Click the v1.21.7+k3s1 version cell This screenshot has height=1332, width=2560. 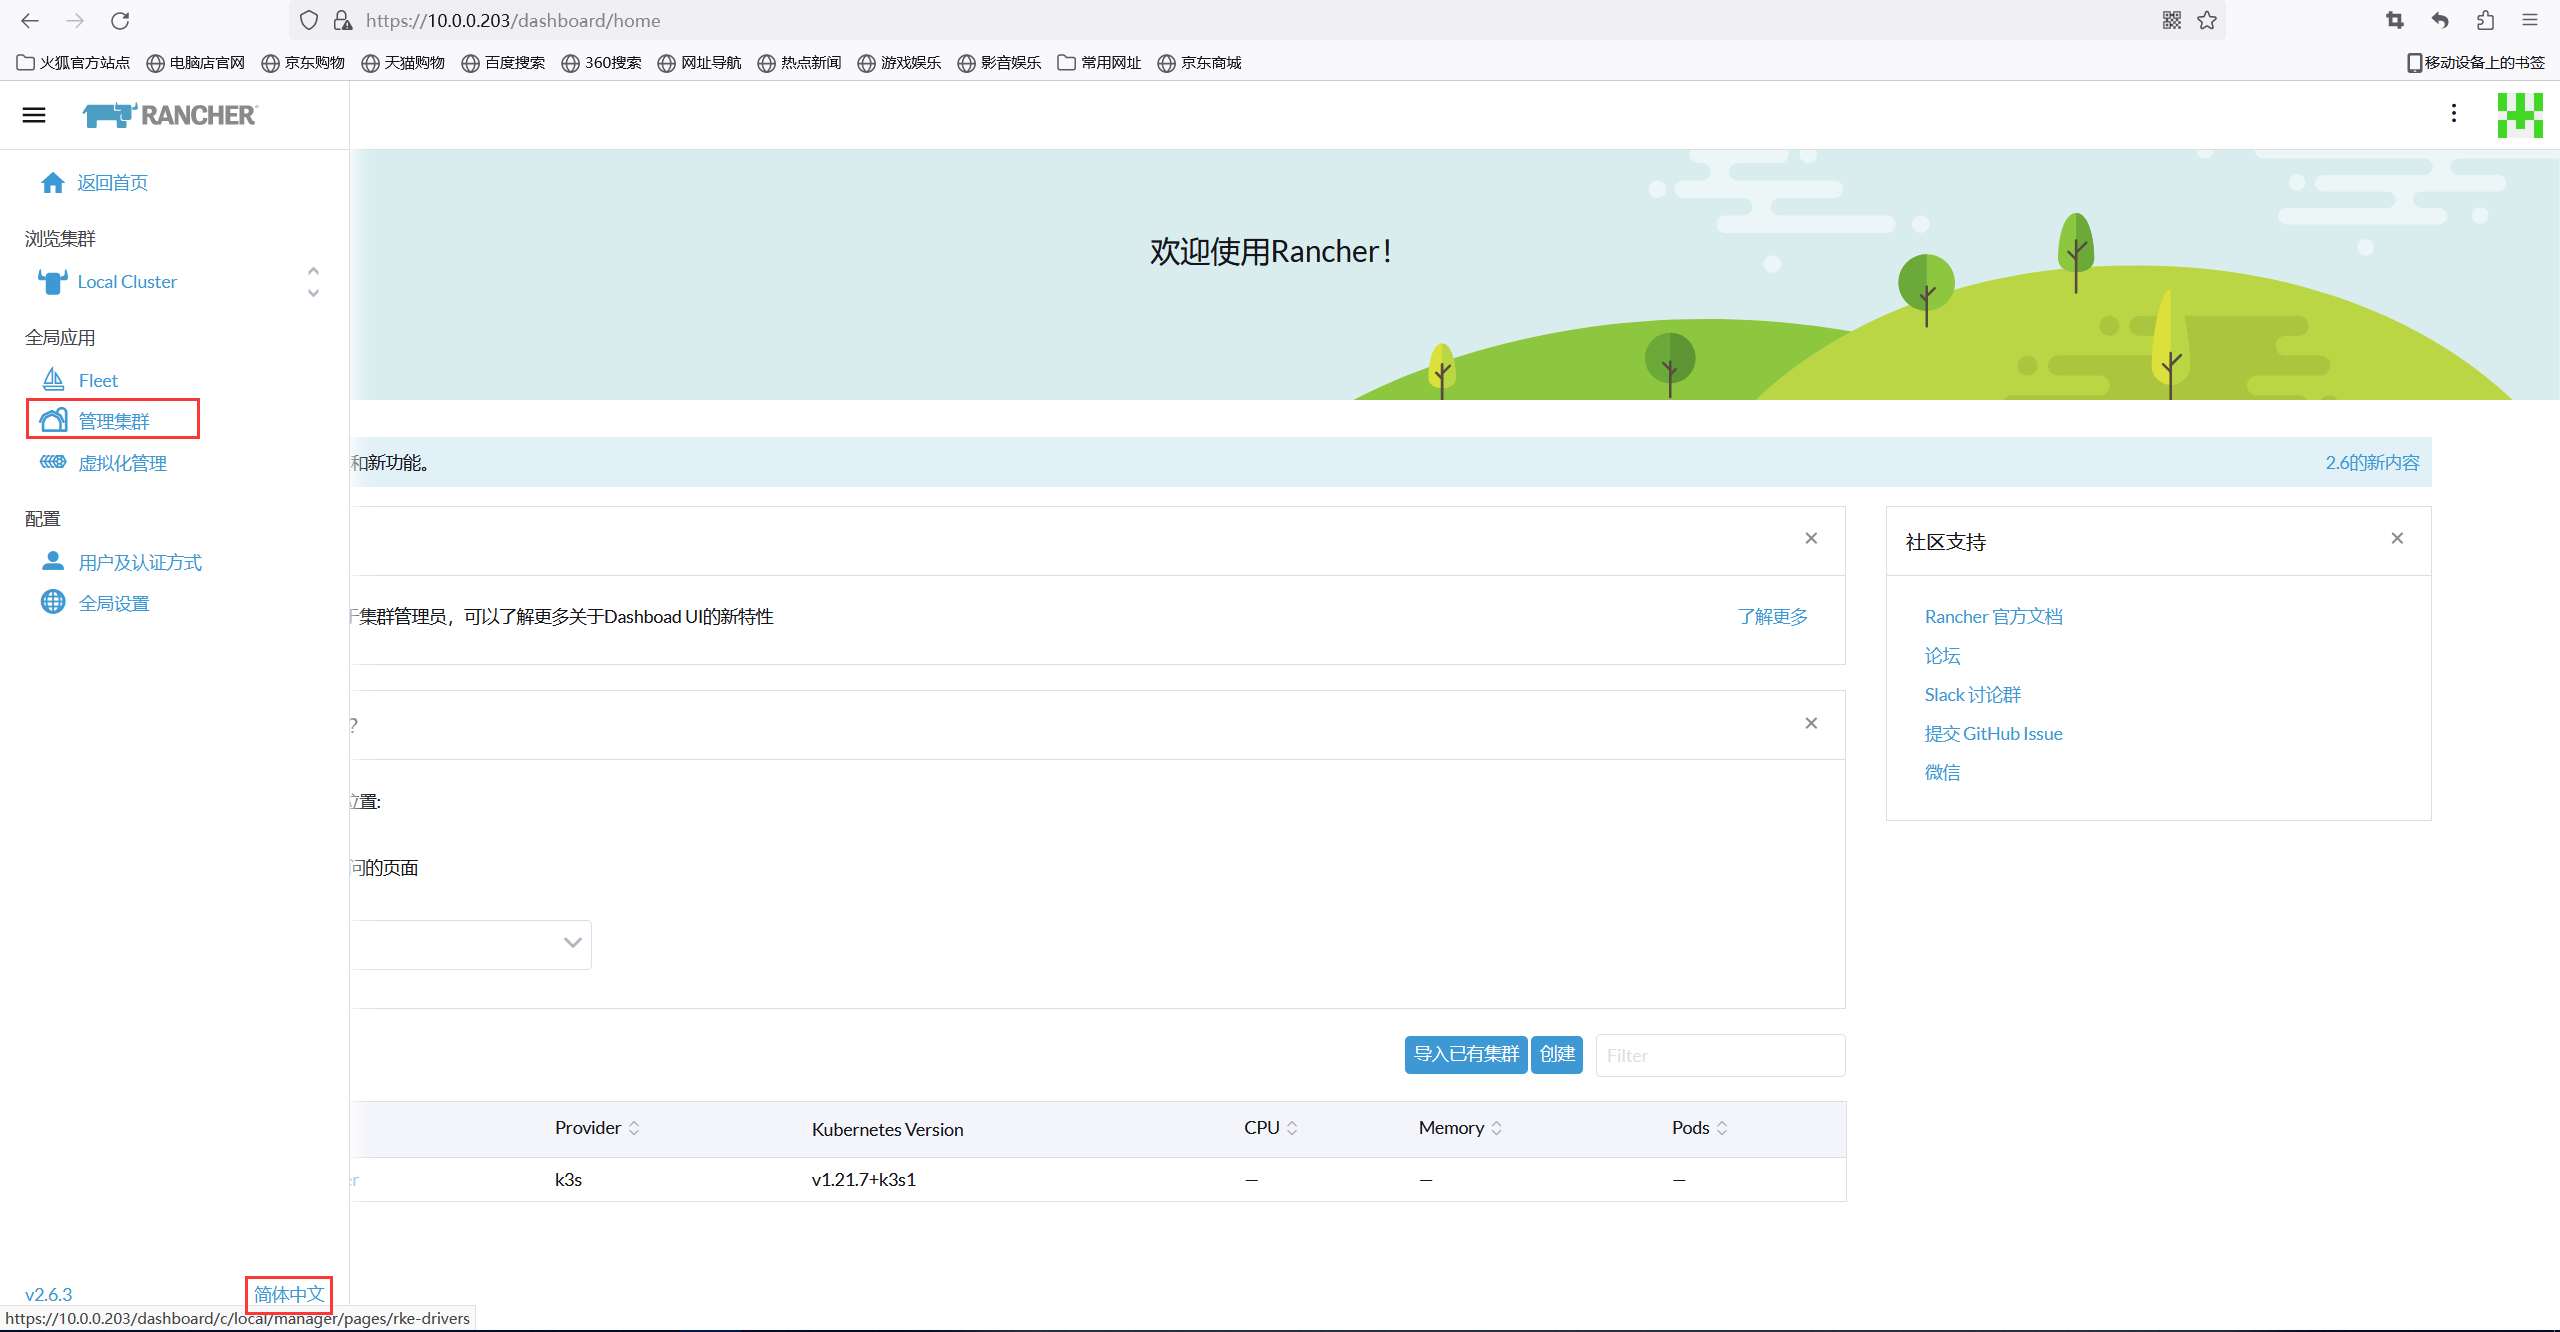coord(864,1179)
